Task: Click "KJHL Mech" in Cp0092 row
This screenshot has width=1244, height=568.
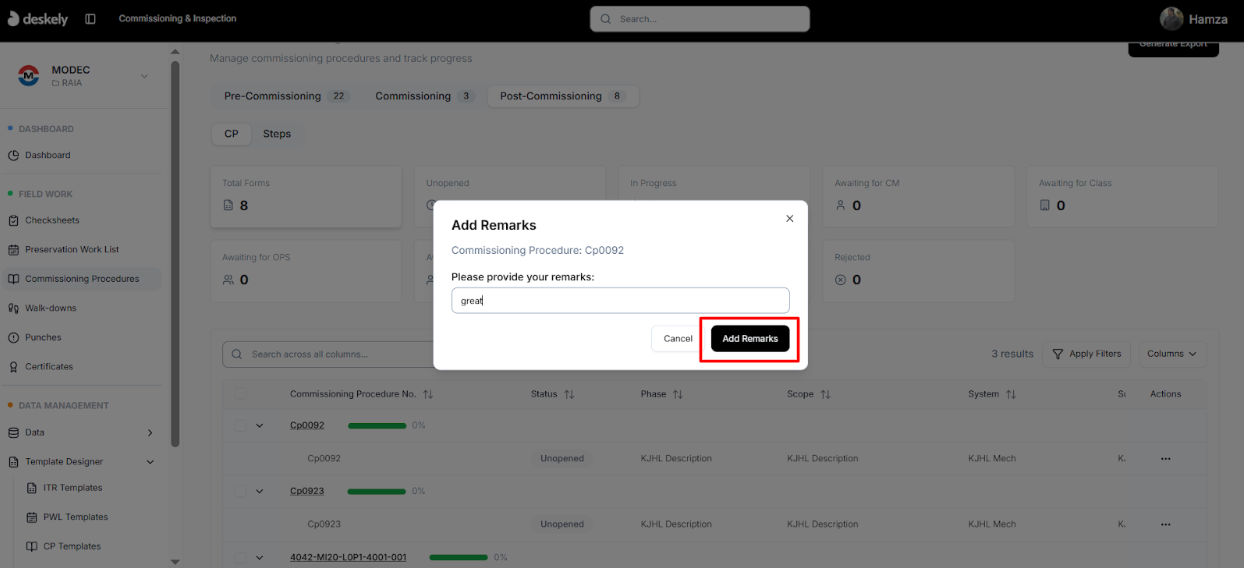Action: tap(992, 459)
